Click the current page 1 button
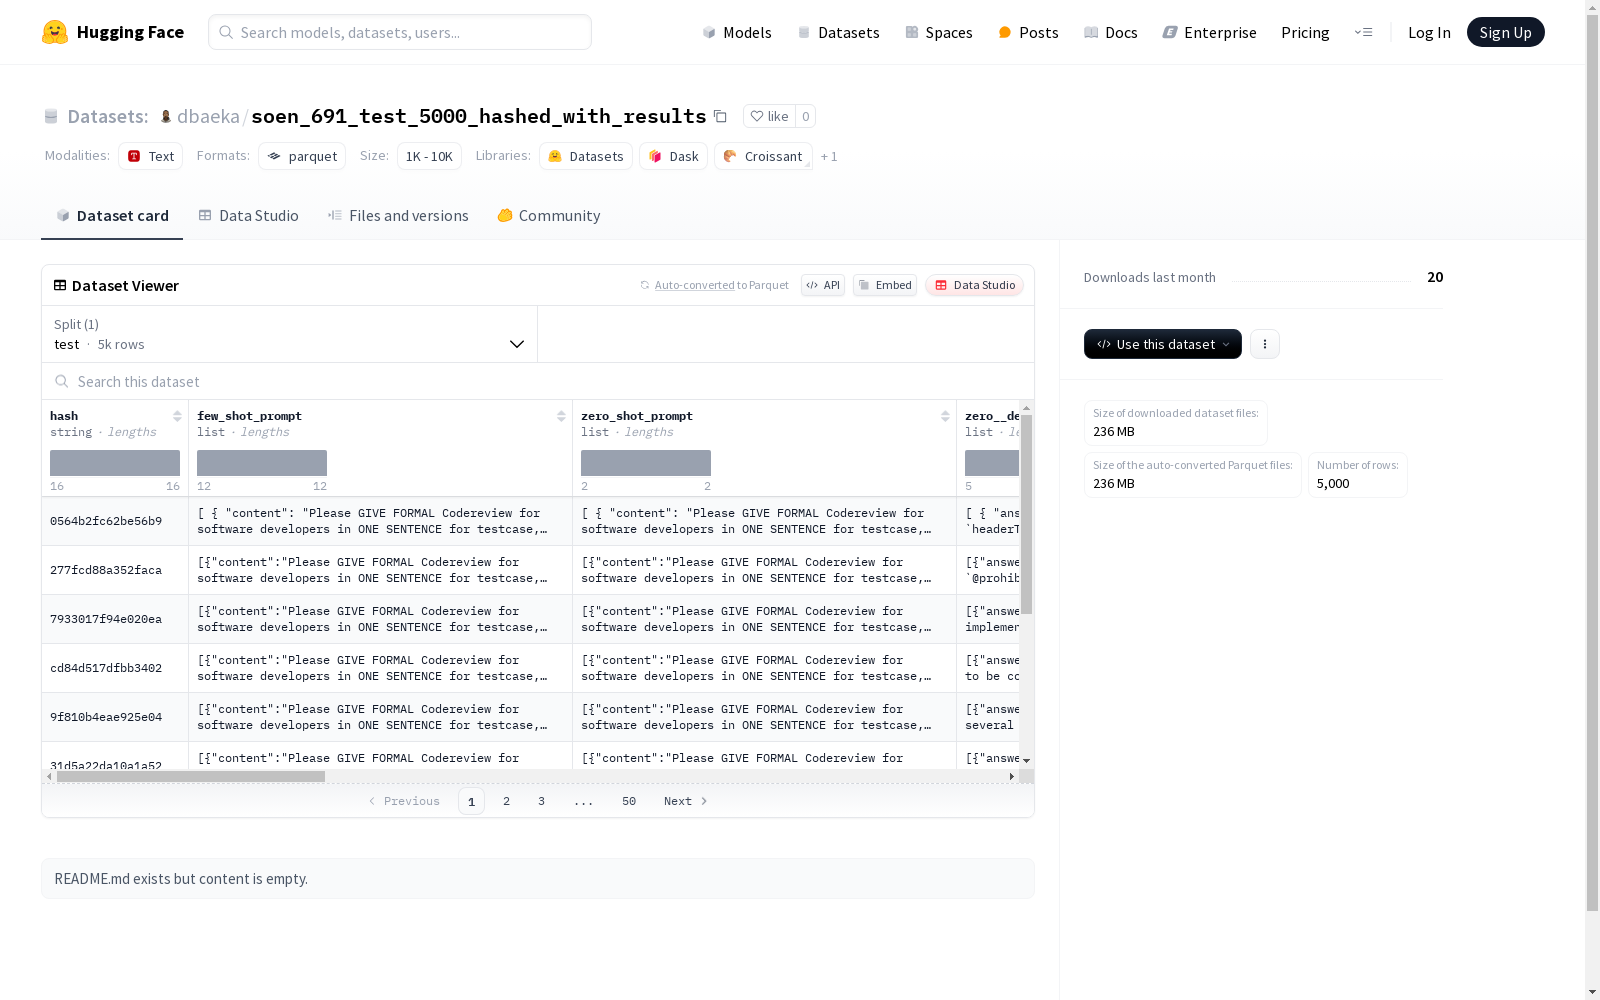Image resolution: width=1600 pixels, height=1000 pixels. pos(471,801)
